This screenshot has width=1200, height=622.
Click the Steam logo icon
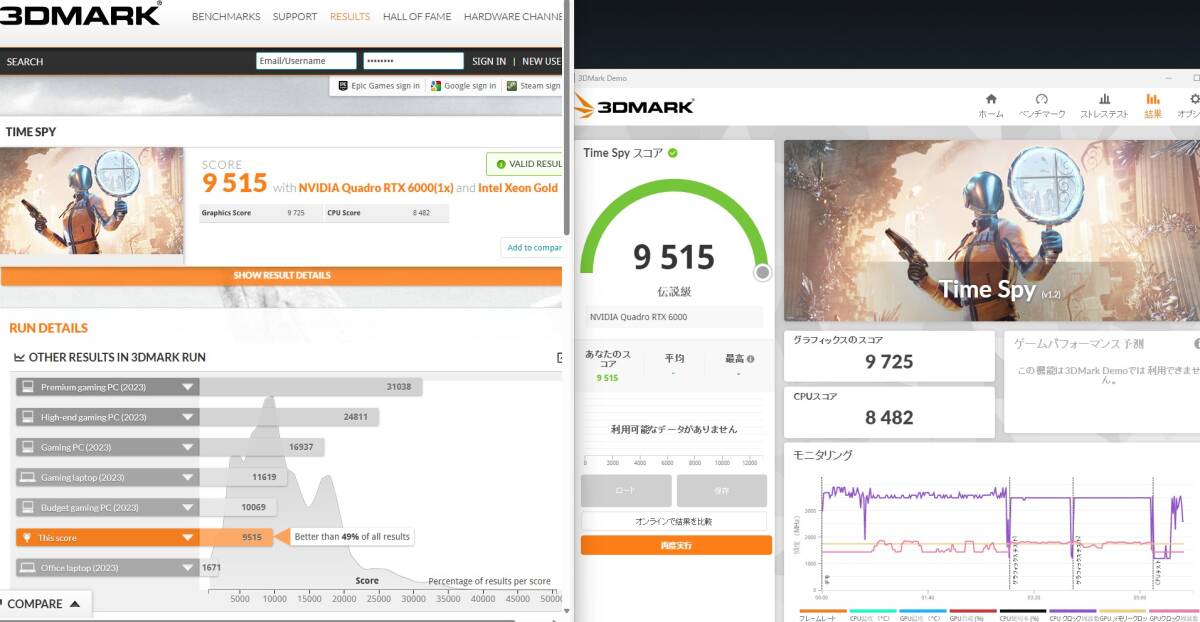[512, 86]
